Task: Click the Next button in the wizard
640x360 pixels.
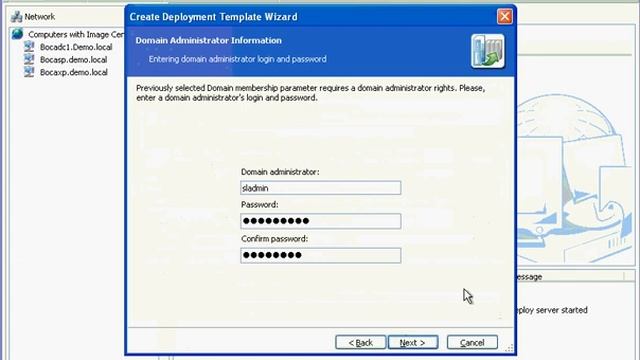Action: coord(413,342)
